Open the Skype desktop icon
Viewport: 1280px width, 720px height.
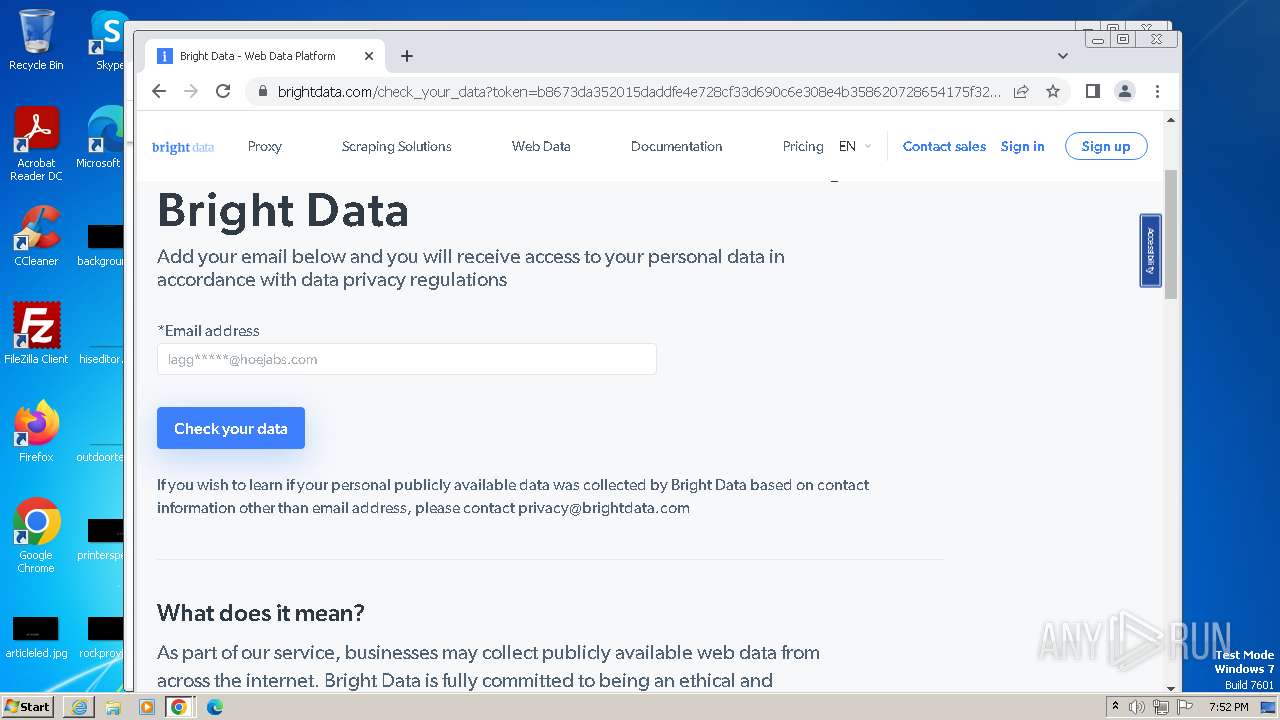click(109, 40)
